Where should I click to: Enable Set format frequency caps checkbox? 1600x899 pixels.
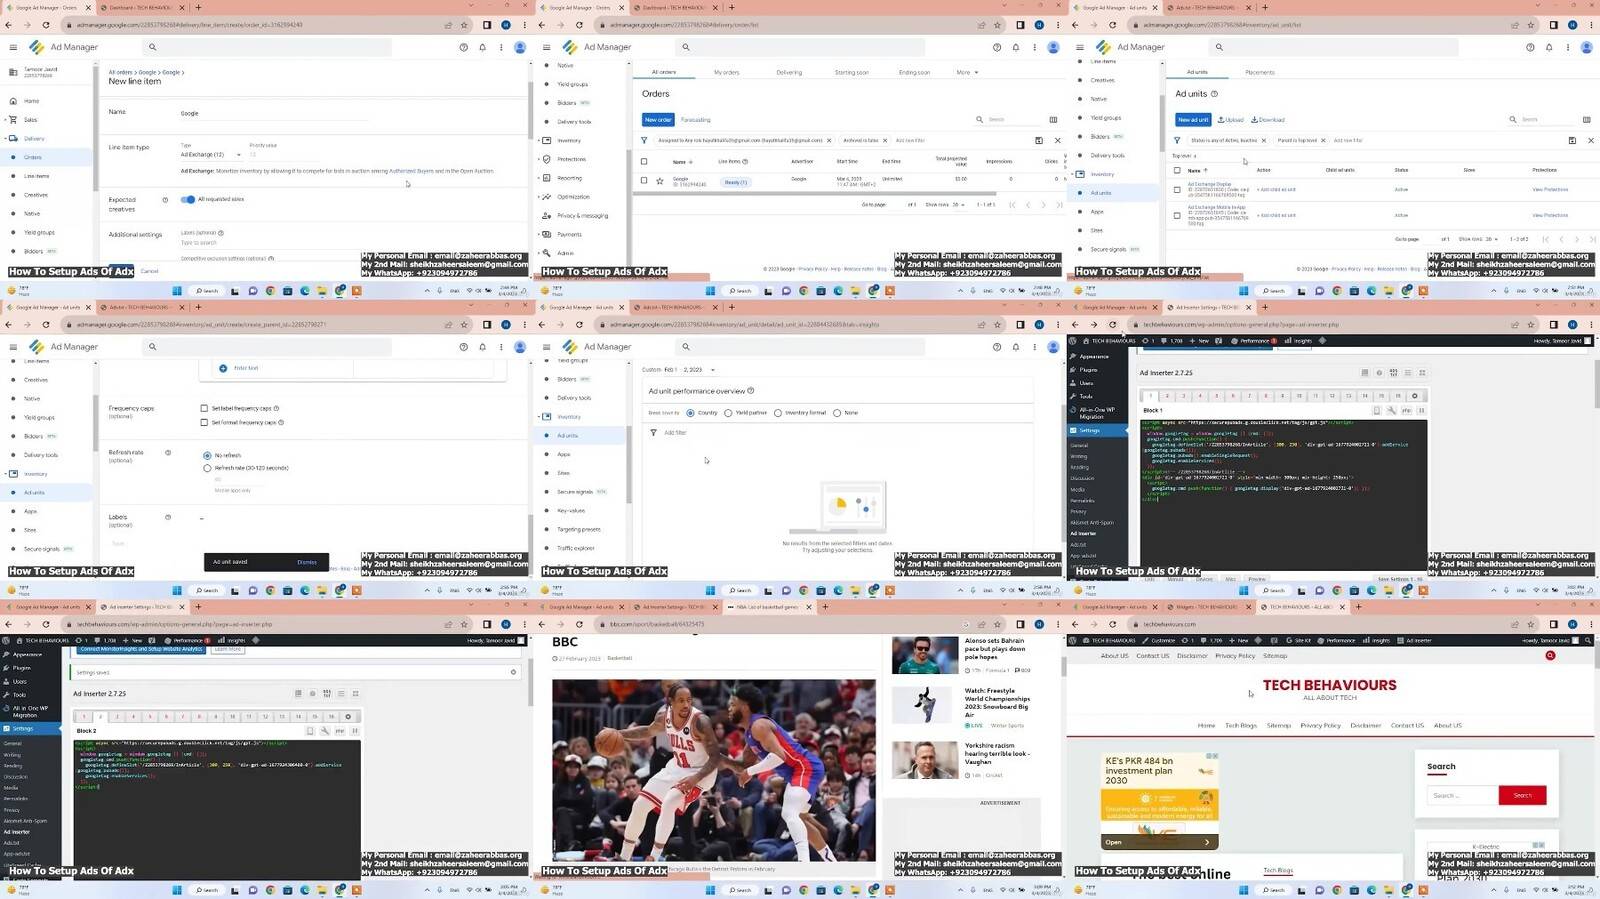click(204, 422)
